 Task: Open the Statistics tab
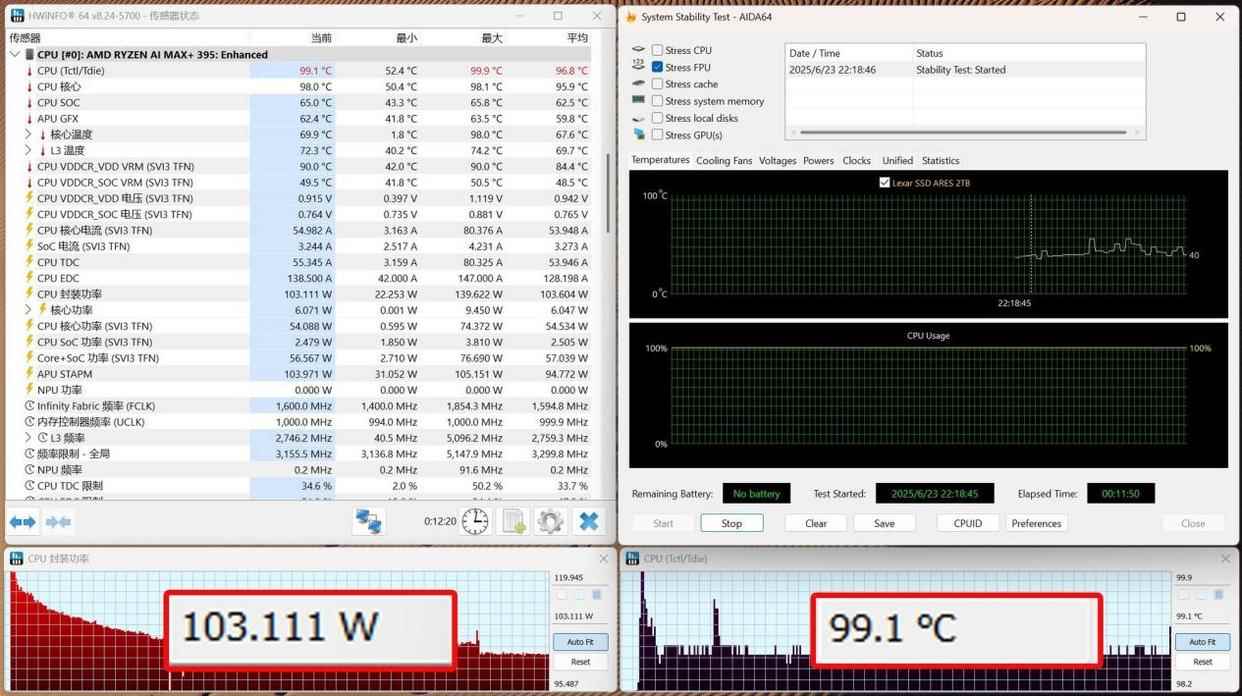point(940,161)
